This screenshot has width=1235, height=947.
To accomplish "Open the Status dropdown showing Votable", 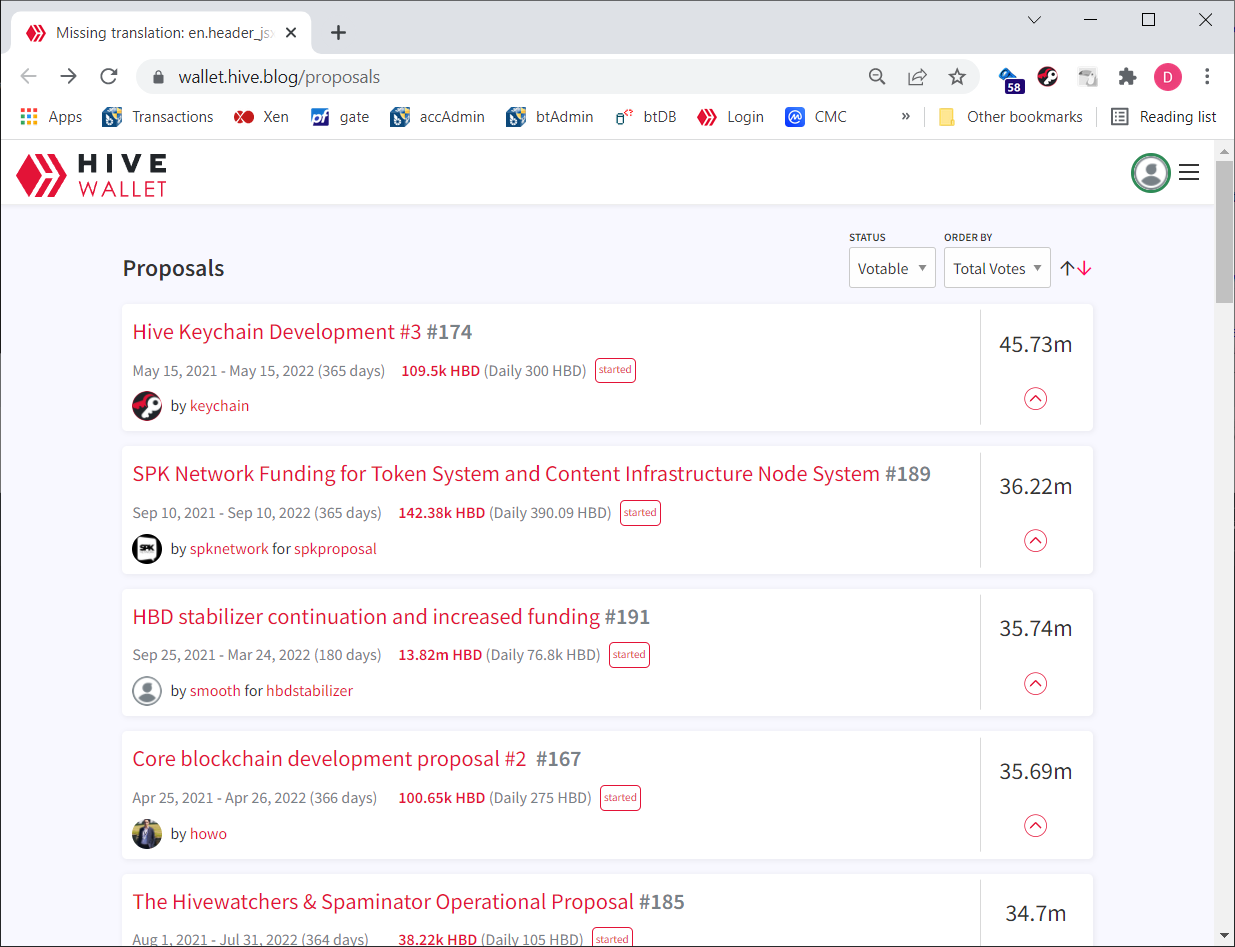I will coord(891,268).
